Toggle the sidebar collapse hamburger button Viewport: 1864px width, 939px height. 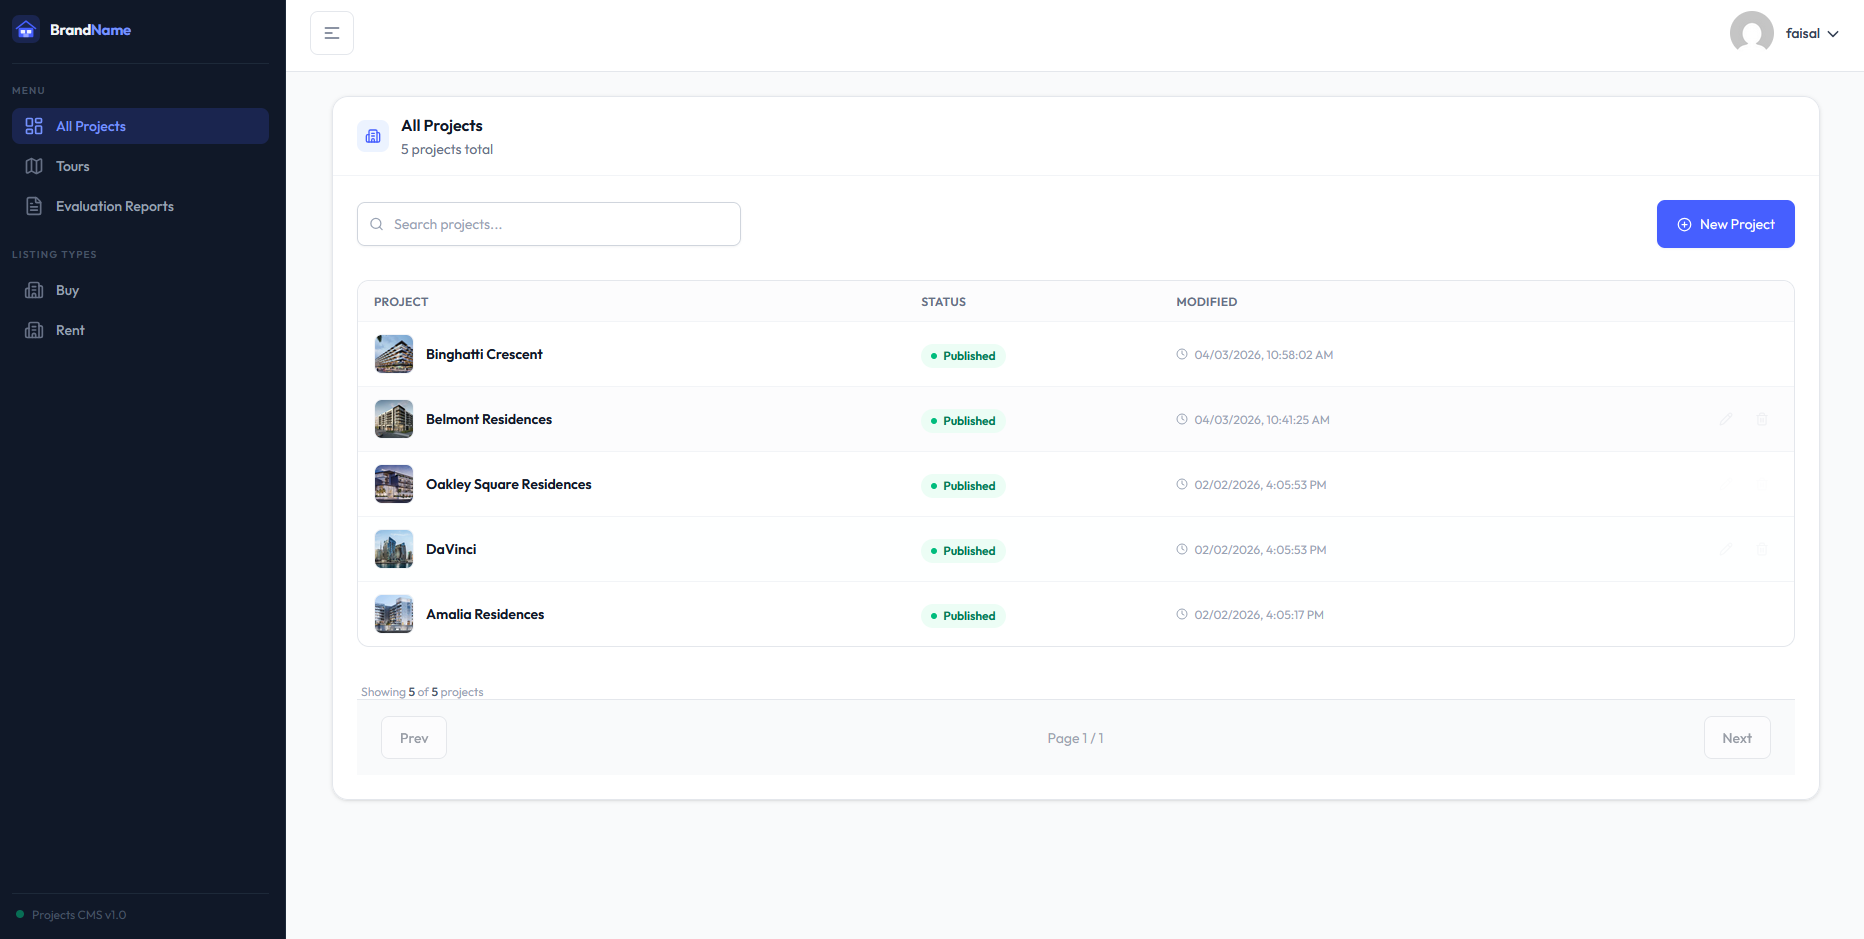pos(332,33)
